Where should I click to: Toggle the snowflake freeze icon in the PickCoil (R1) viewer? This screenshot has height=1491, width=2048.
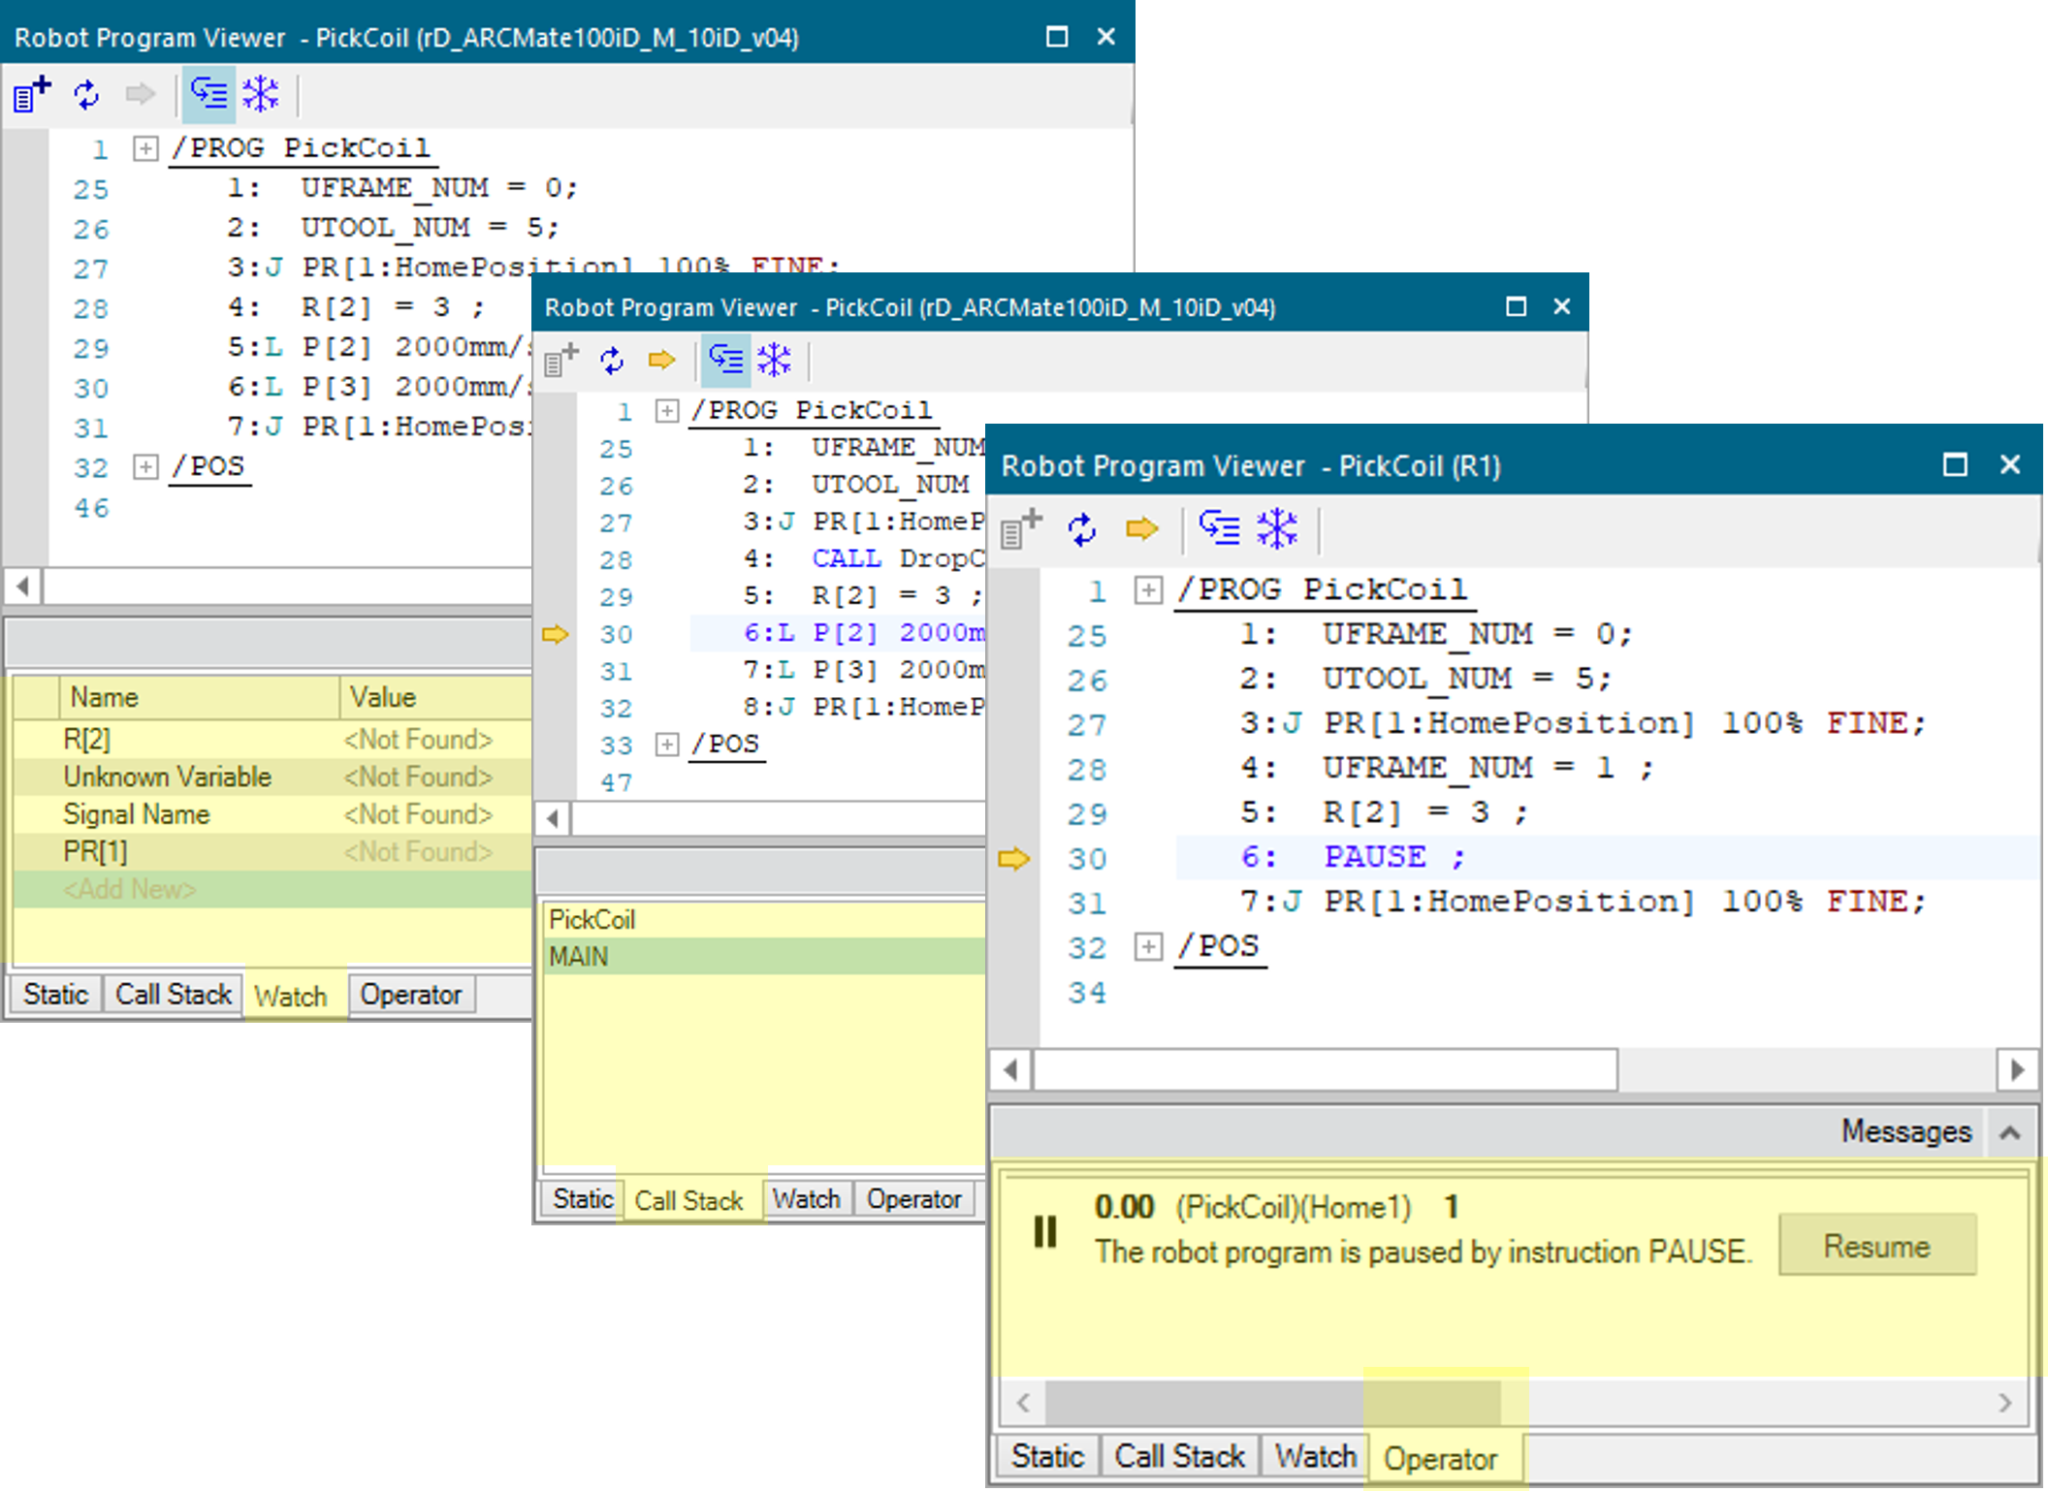[1277, 529]
